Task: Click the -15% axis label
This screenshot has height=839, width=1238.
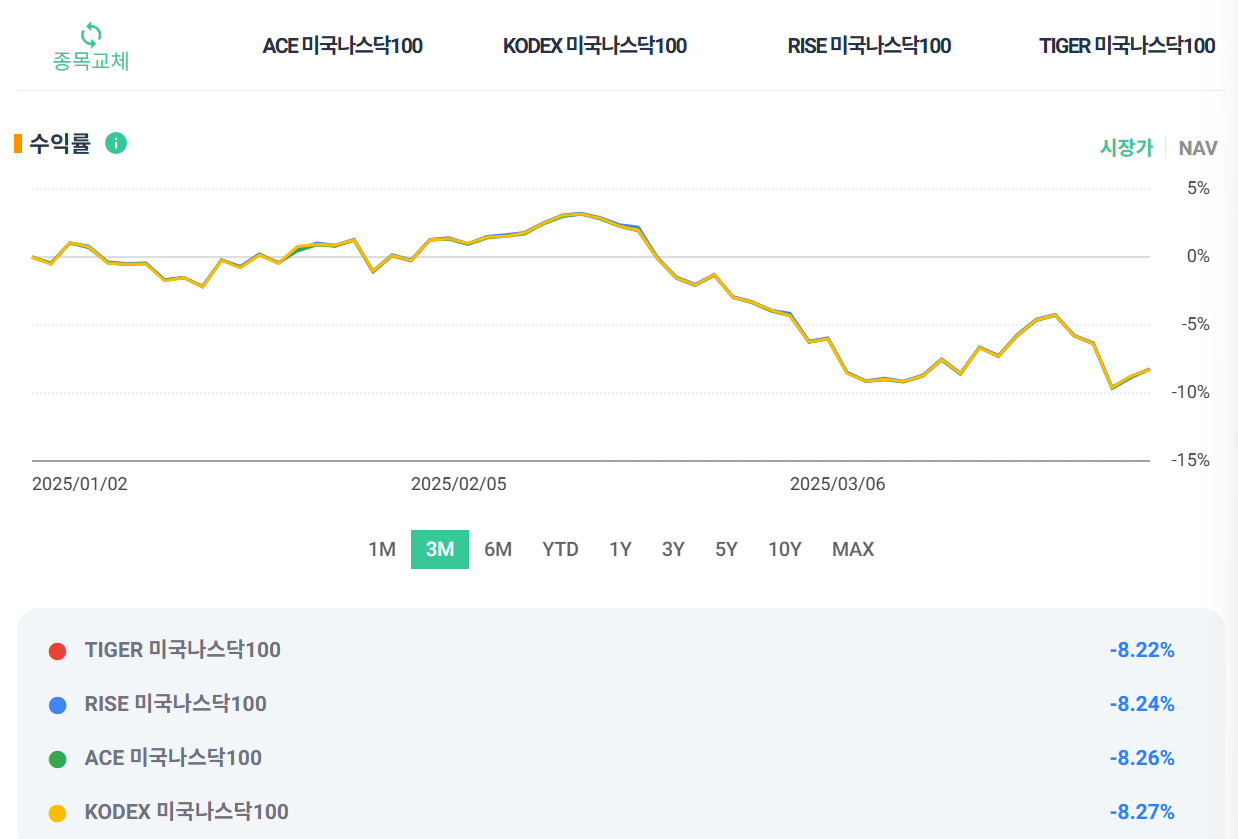Action: pos(1191,460)
